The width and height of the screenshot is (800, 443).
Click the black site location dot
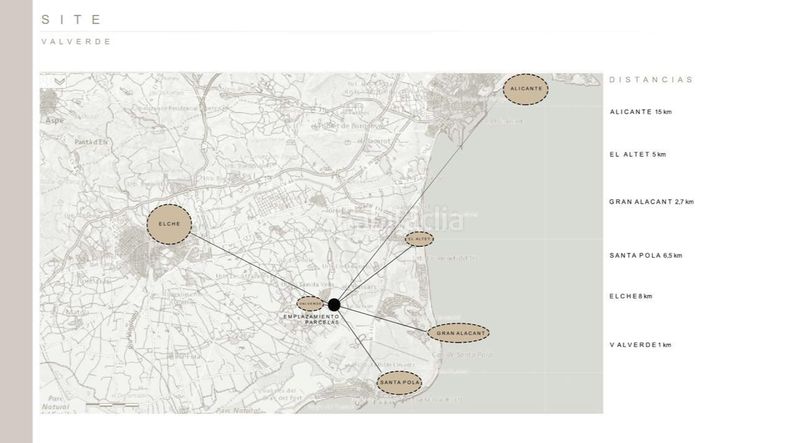point(334,305)
